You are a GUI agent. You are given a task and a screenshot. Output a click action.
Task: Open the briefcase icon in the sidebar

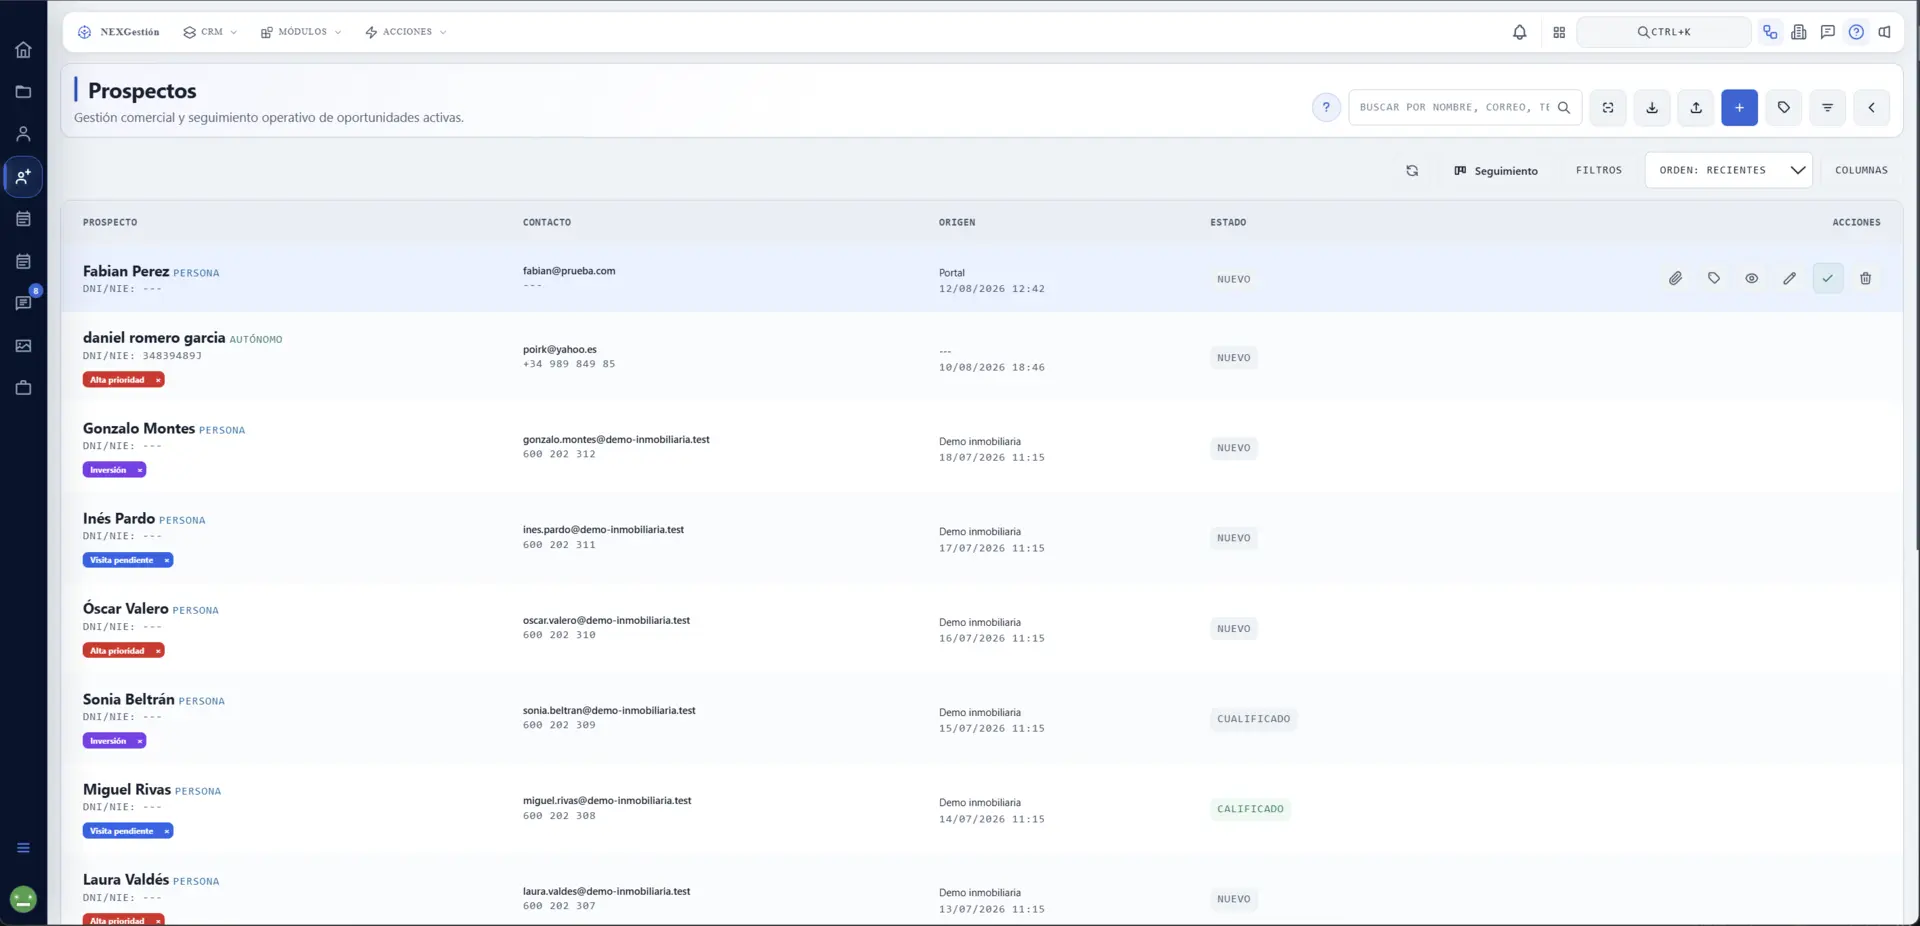[23, 388]
